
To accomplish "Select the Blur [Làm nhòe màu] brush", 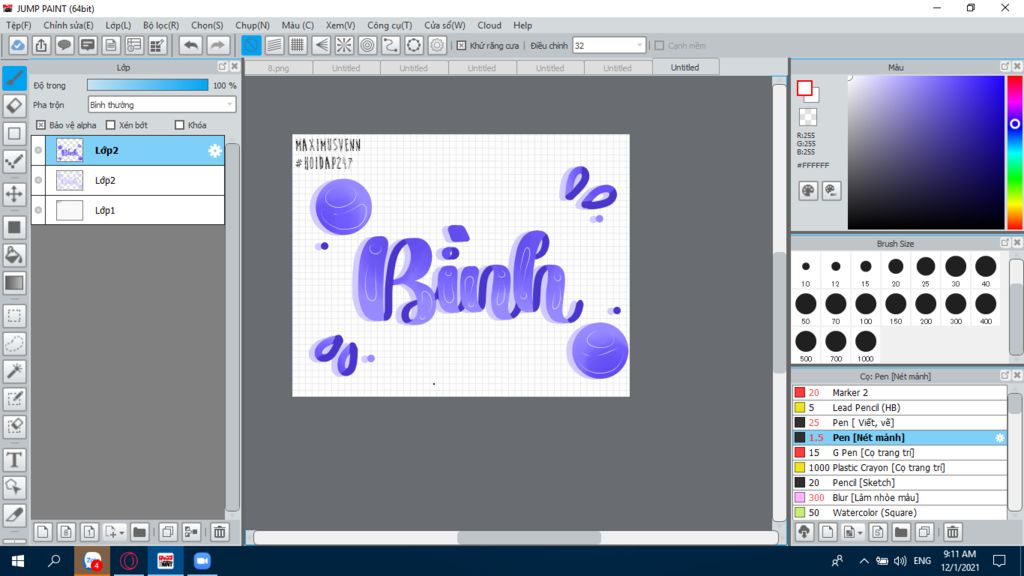I will (x=900, y=498).
